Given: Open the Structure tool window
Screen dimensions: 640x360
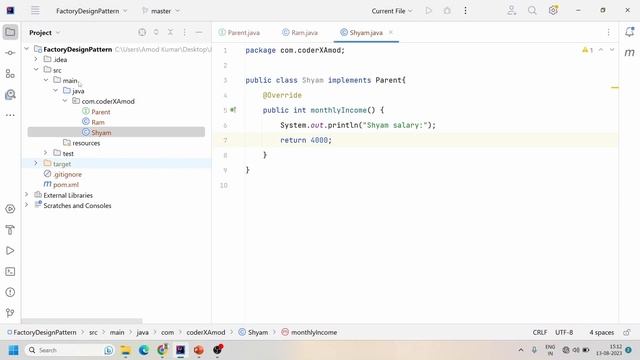Looking at the screenshot, I should pyautogui.click(x=10, y=73).
